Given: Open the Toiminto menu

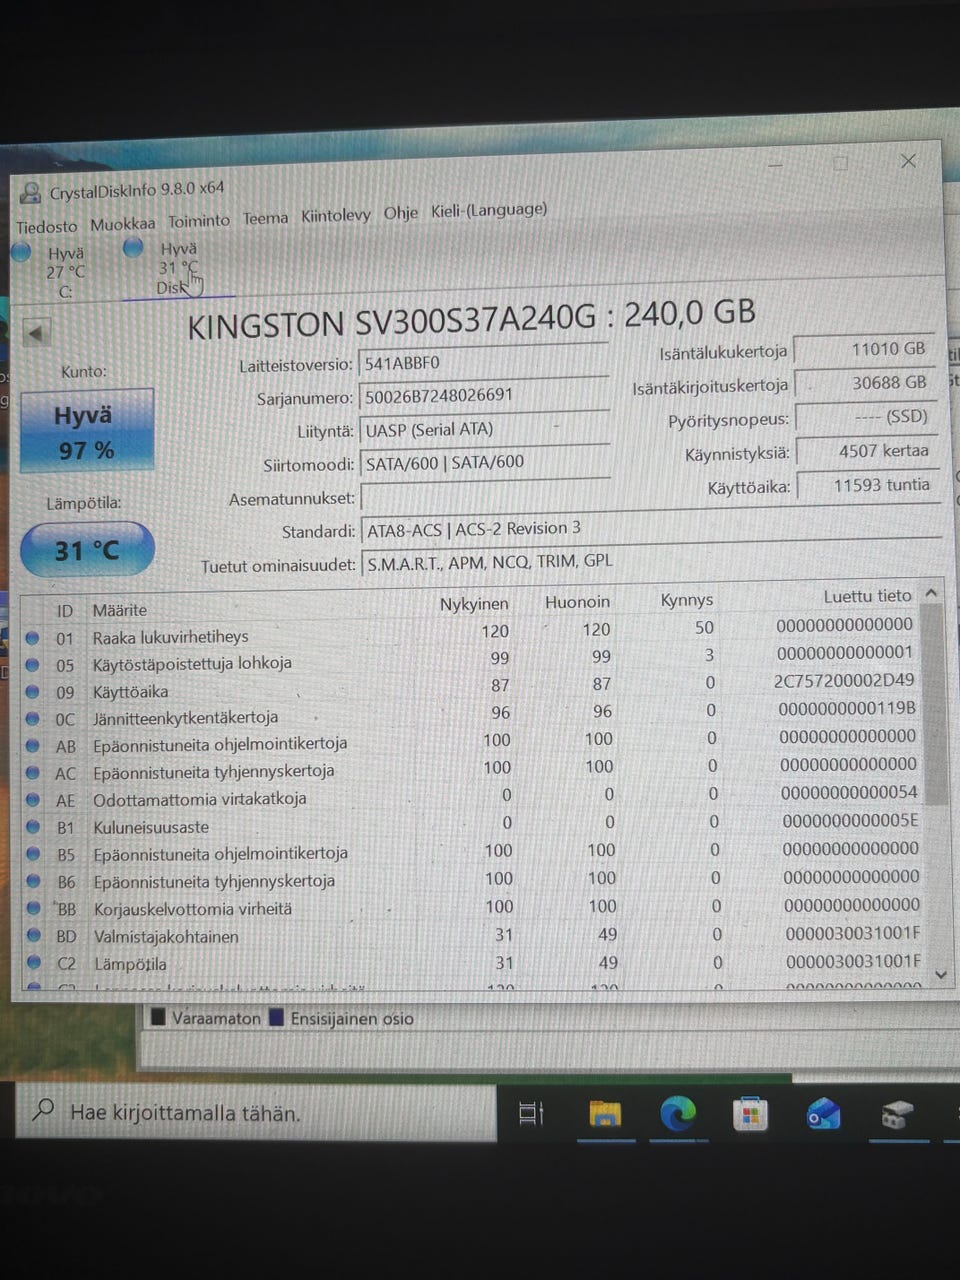Looking at the screenshot, I should click(x=199, y=221).
